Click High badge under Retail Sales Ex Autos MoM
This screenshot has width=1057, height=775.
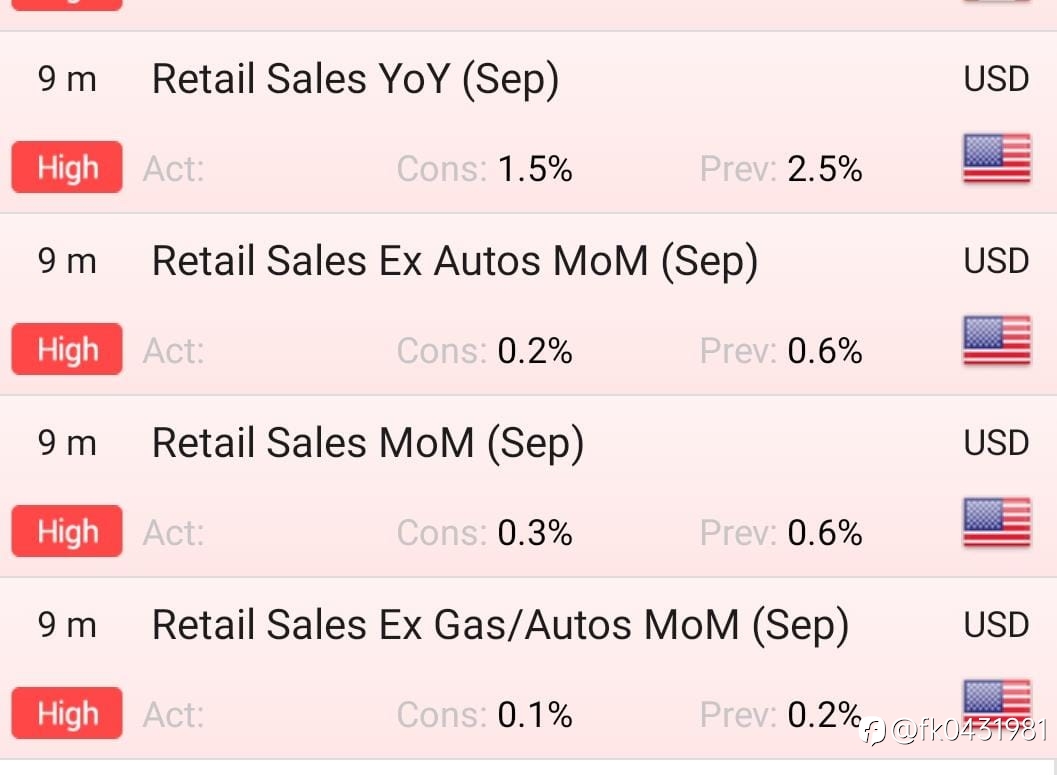(x=67, y=349)
